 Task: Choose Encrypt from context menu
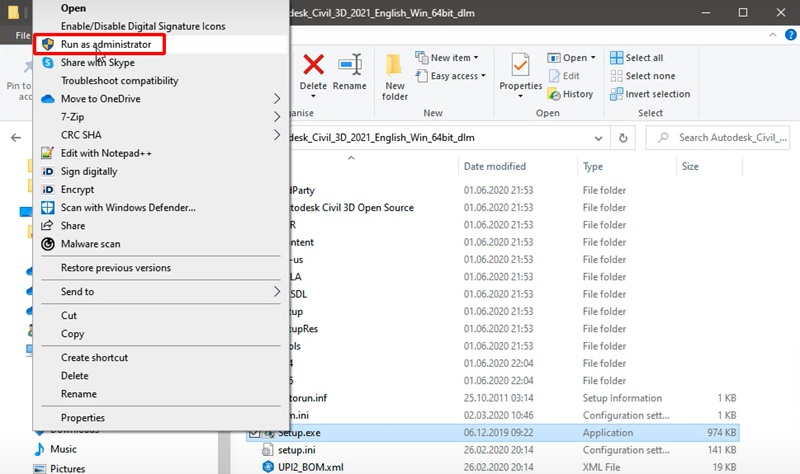[160, 189]
